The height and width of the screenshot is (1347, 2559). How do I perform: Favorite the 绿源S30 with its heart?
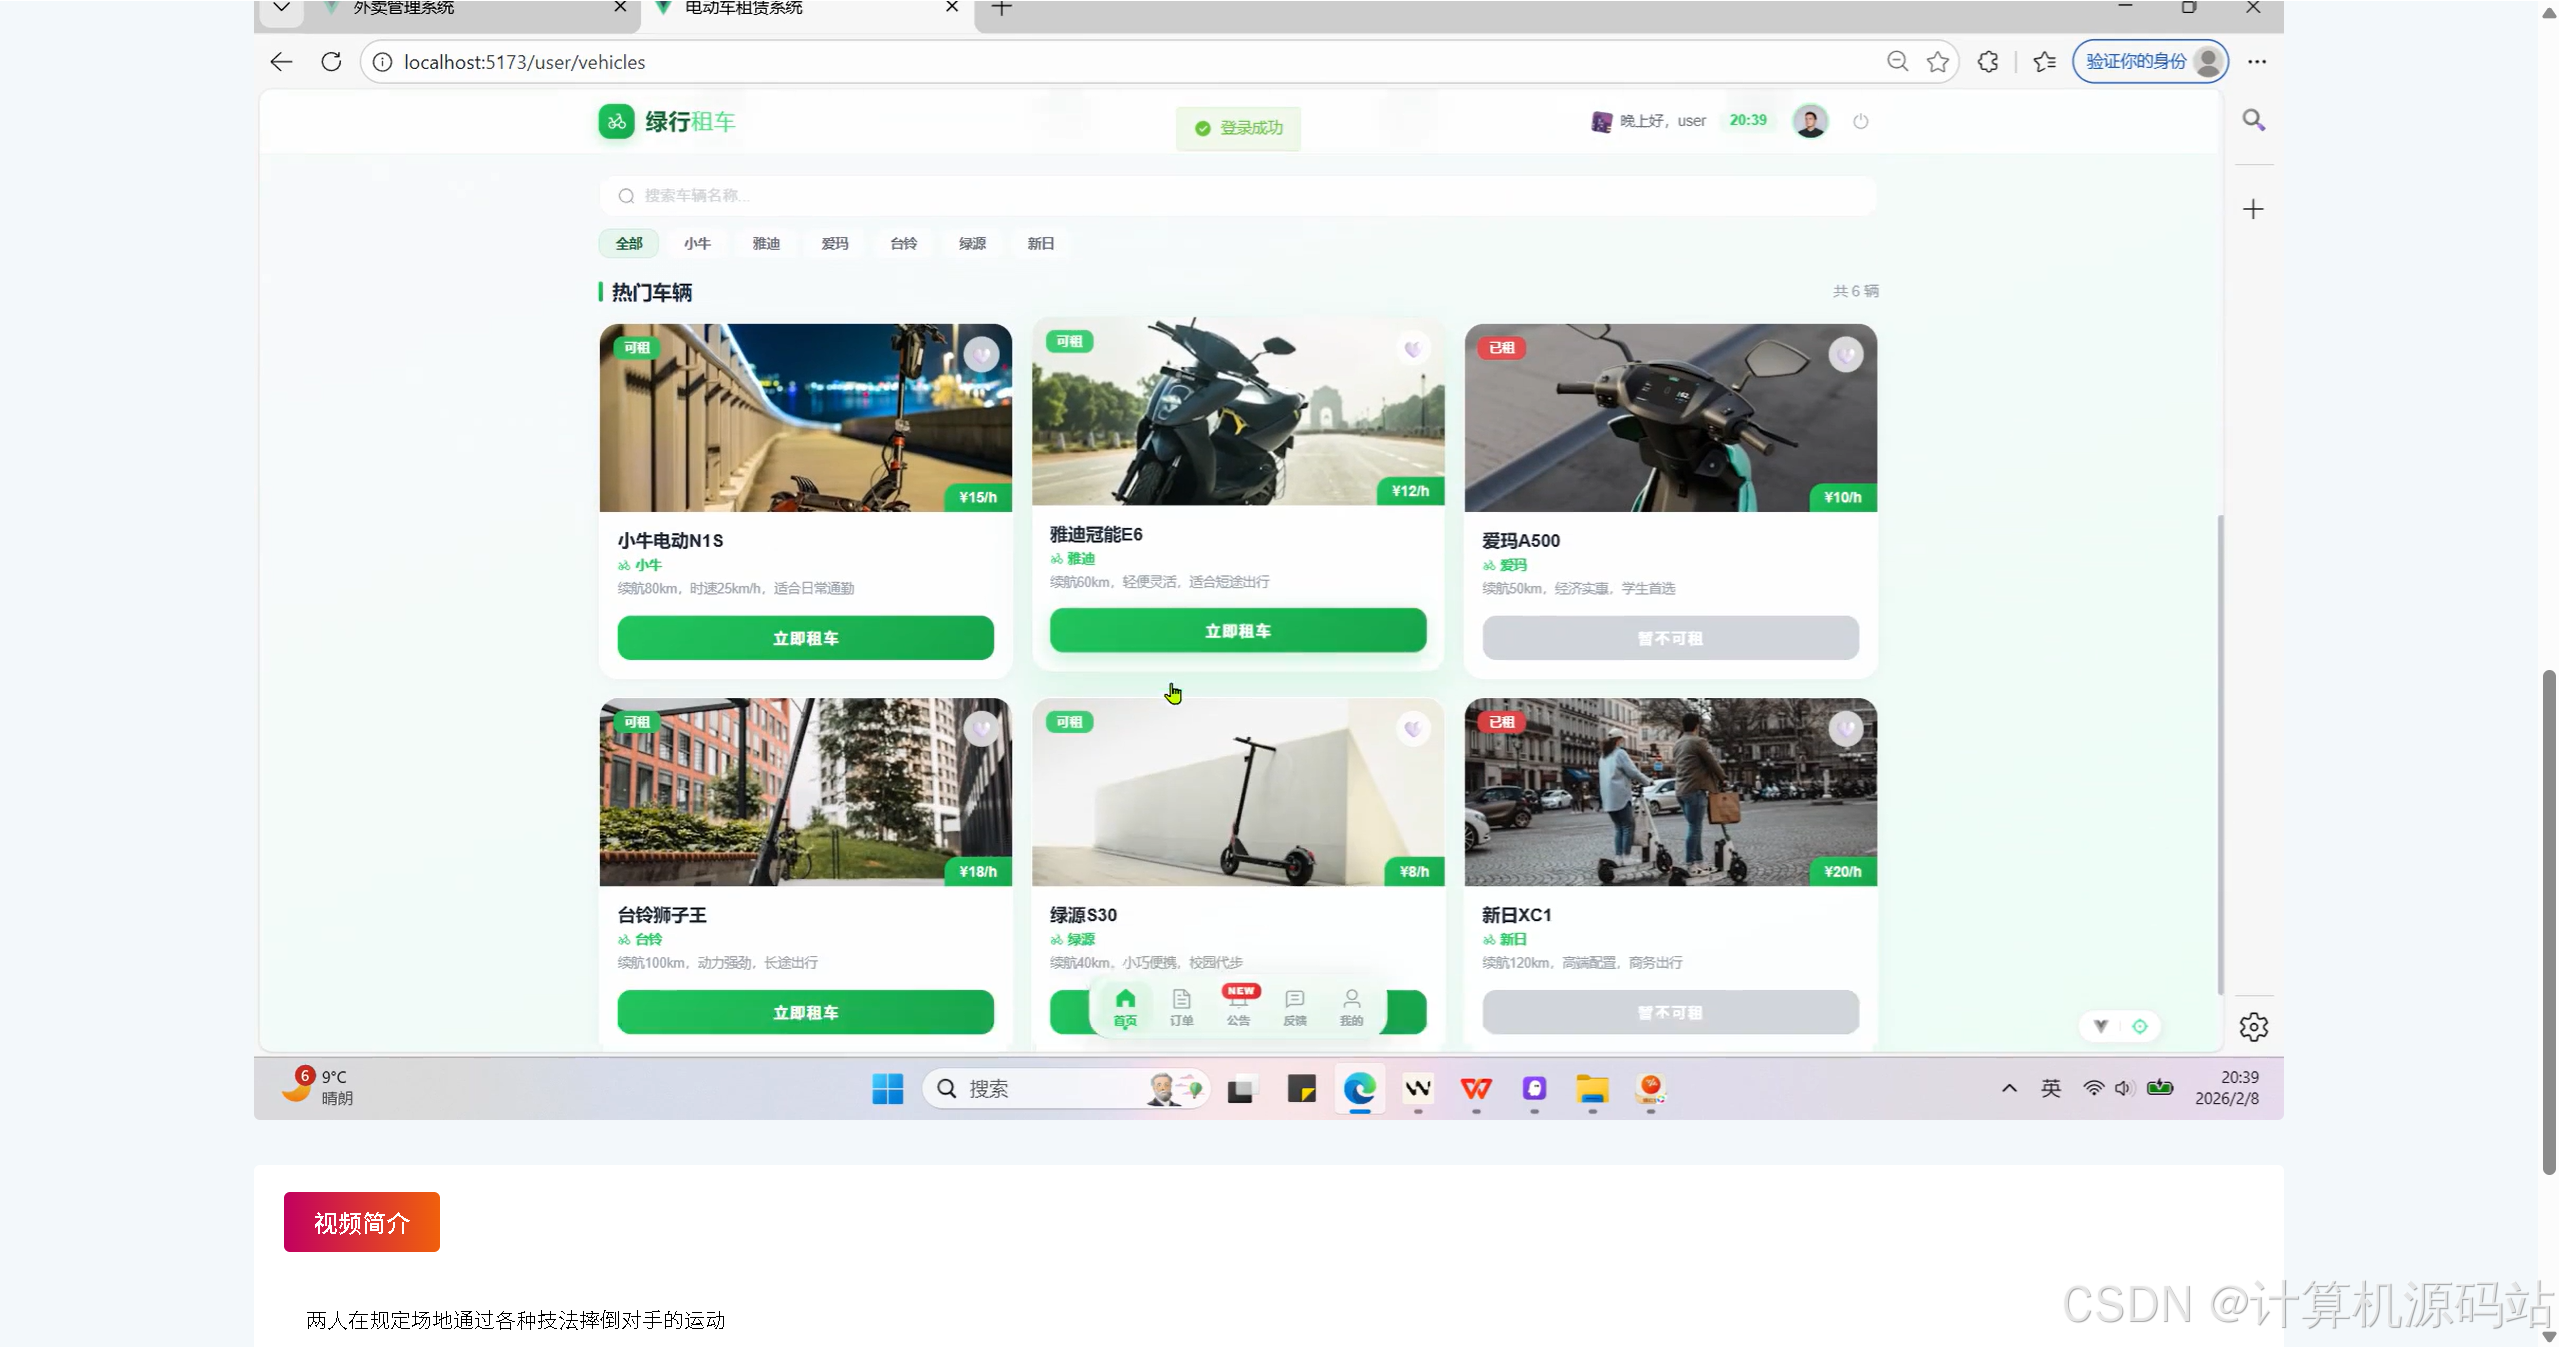[1413, 728]
